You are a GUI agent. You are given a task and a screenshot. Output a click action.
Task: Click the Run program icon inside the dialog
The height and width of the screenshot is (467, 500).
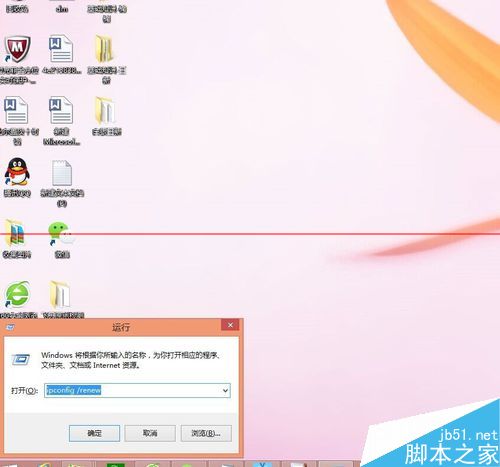tap(21, 359)
